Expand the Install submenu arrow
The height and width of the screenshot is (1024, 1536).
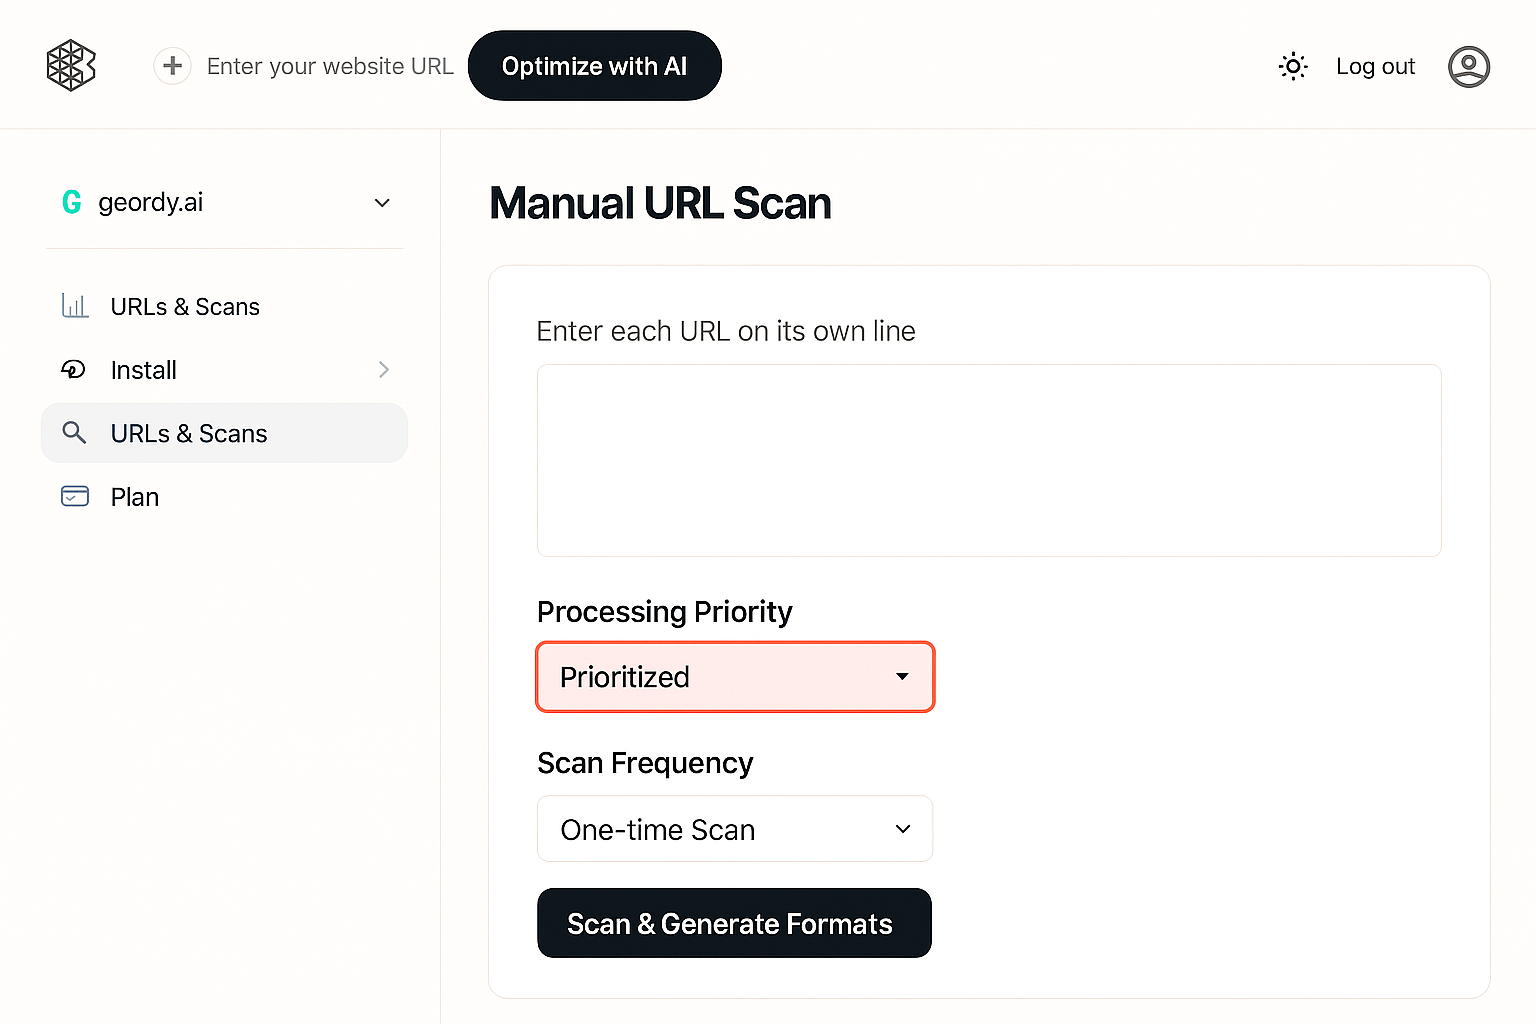pyautogui.click(x=384, y=369)
